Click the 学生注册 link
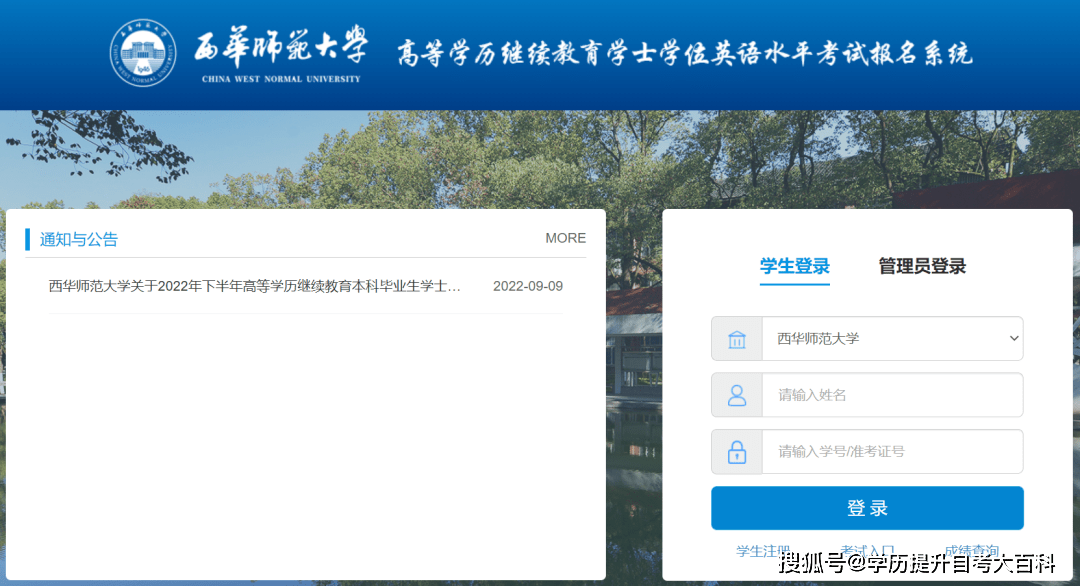The width and height of the screenshot is (1080, 586). point(763,551)
